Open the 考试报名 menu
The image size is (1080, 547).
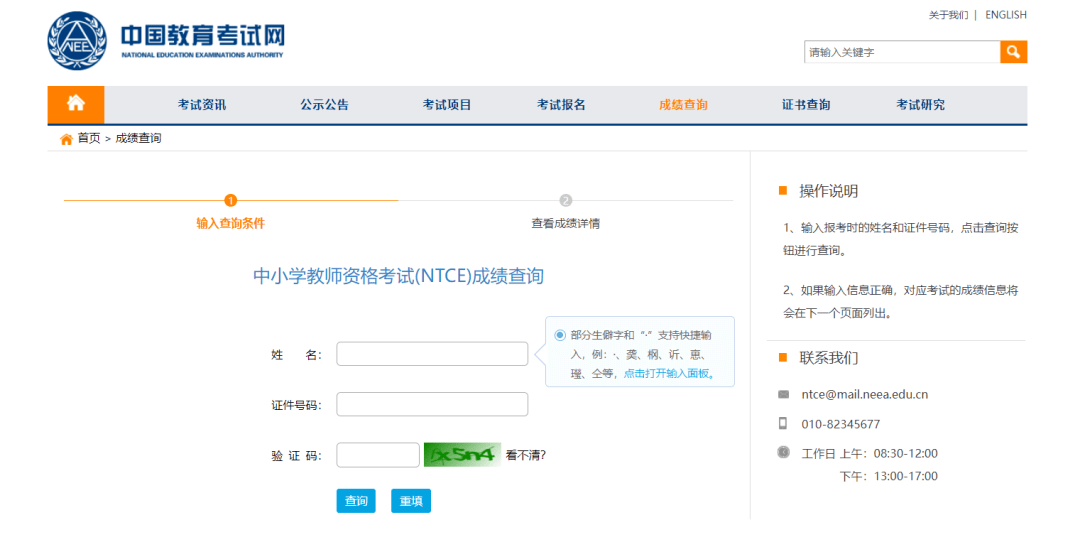[561, 105]
